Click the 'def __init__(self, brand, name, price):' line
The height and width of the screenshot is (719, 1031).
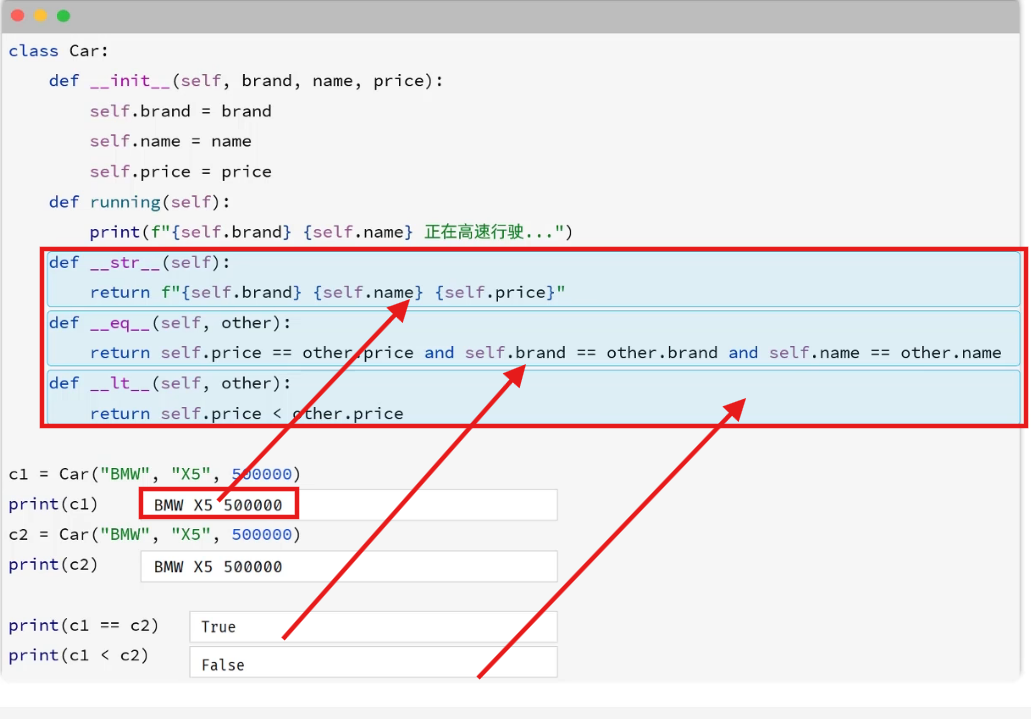246,81
